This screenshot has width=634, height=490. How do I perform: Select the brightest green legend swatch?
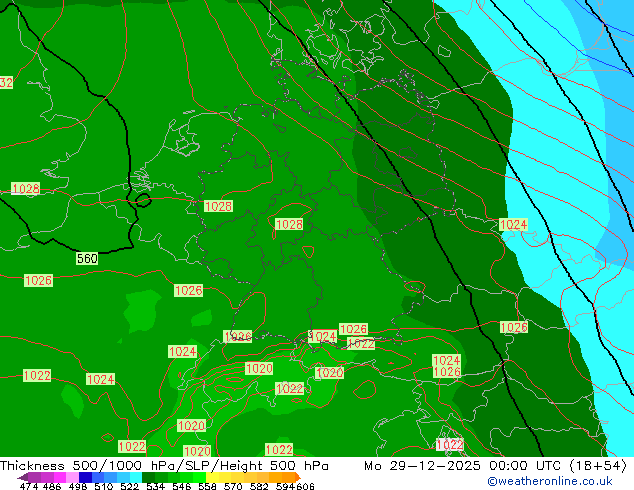click(199, 477)
